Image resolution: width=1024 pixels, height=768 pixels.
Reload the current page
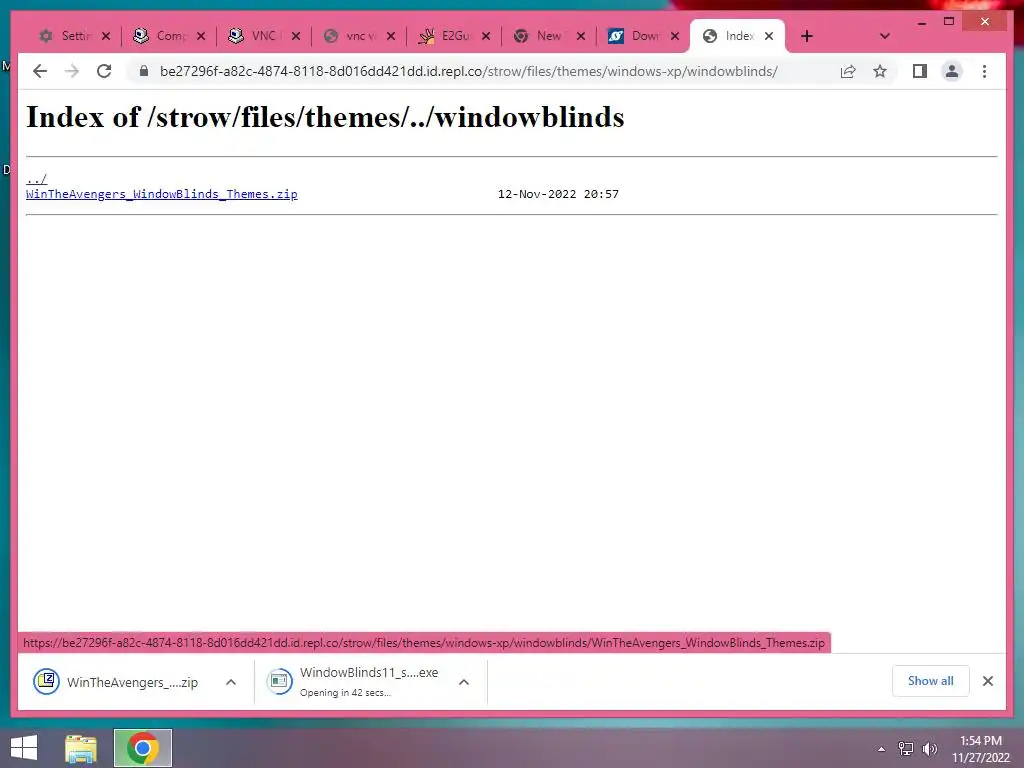click(x=104, y=71)
